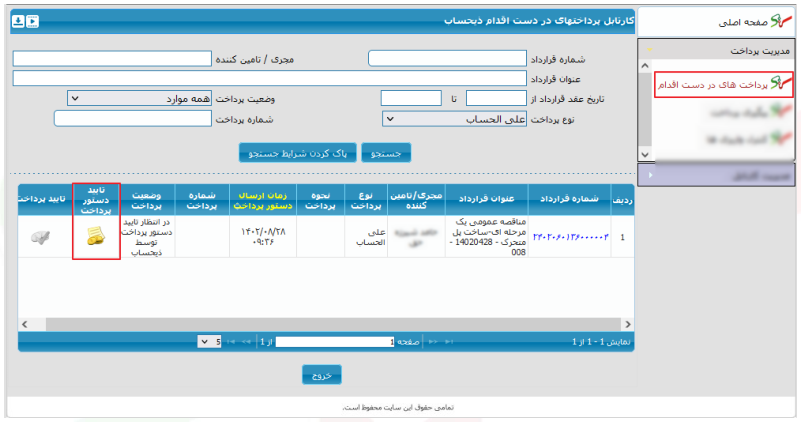Click the مجری / تامین کننده input field
The image size is (801, 422).
click(112, 59)
